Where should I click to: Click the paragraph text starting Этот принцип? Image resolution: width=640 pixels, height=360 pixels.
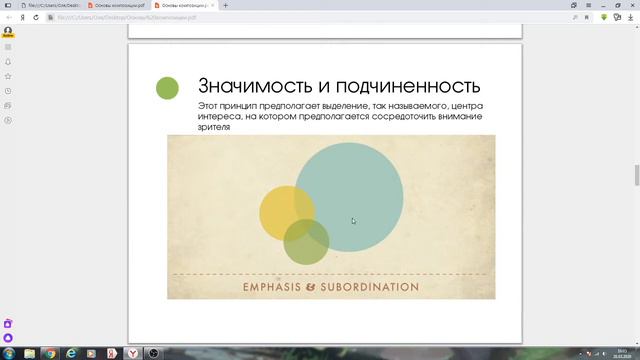coord(340,116)
